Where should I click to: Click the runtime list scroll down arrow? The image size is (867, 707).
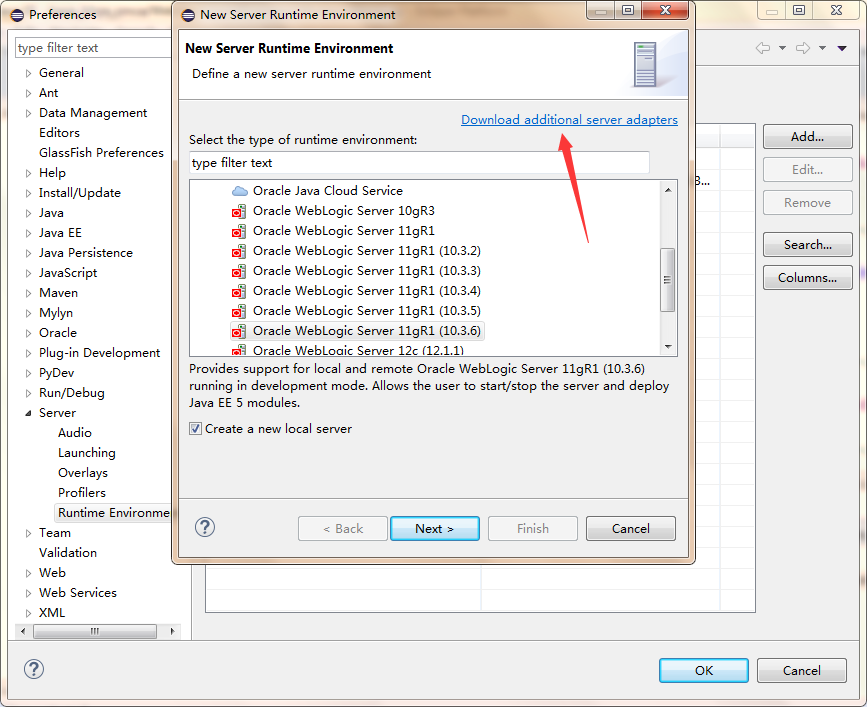coord(667,347)
